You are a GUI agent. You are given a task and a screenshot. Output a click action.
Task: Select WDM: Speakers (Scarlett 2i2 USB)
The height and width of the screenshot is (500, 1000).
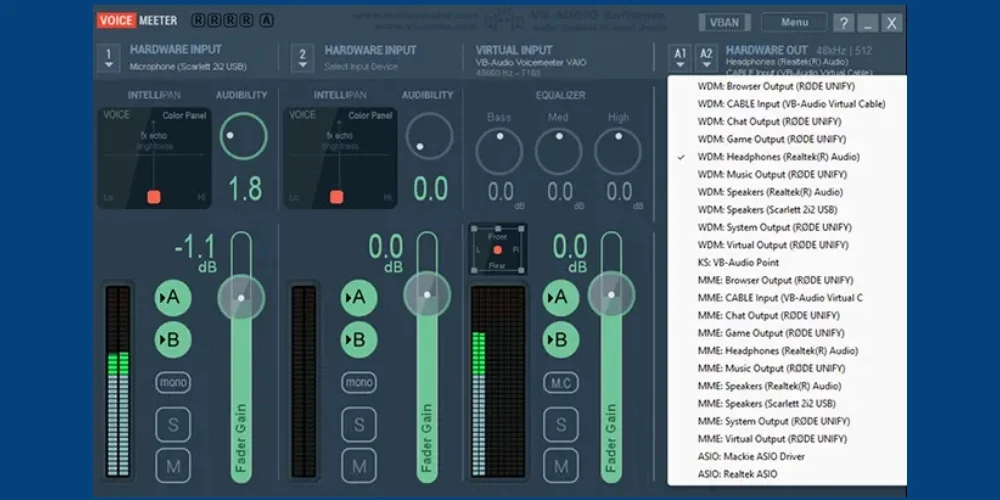point(767,210)
